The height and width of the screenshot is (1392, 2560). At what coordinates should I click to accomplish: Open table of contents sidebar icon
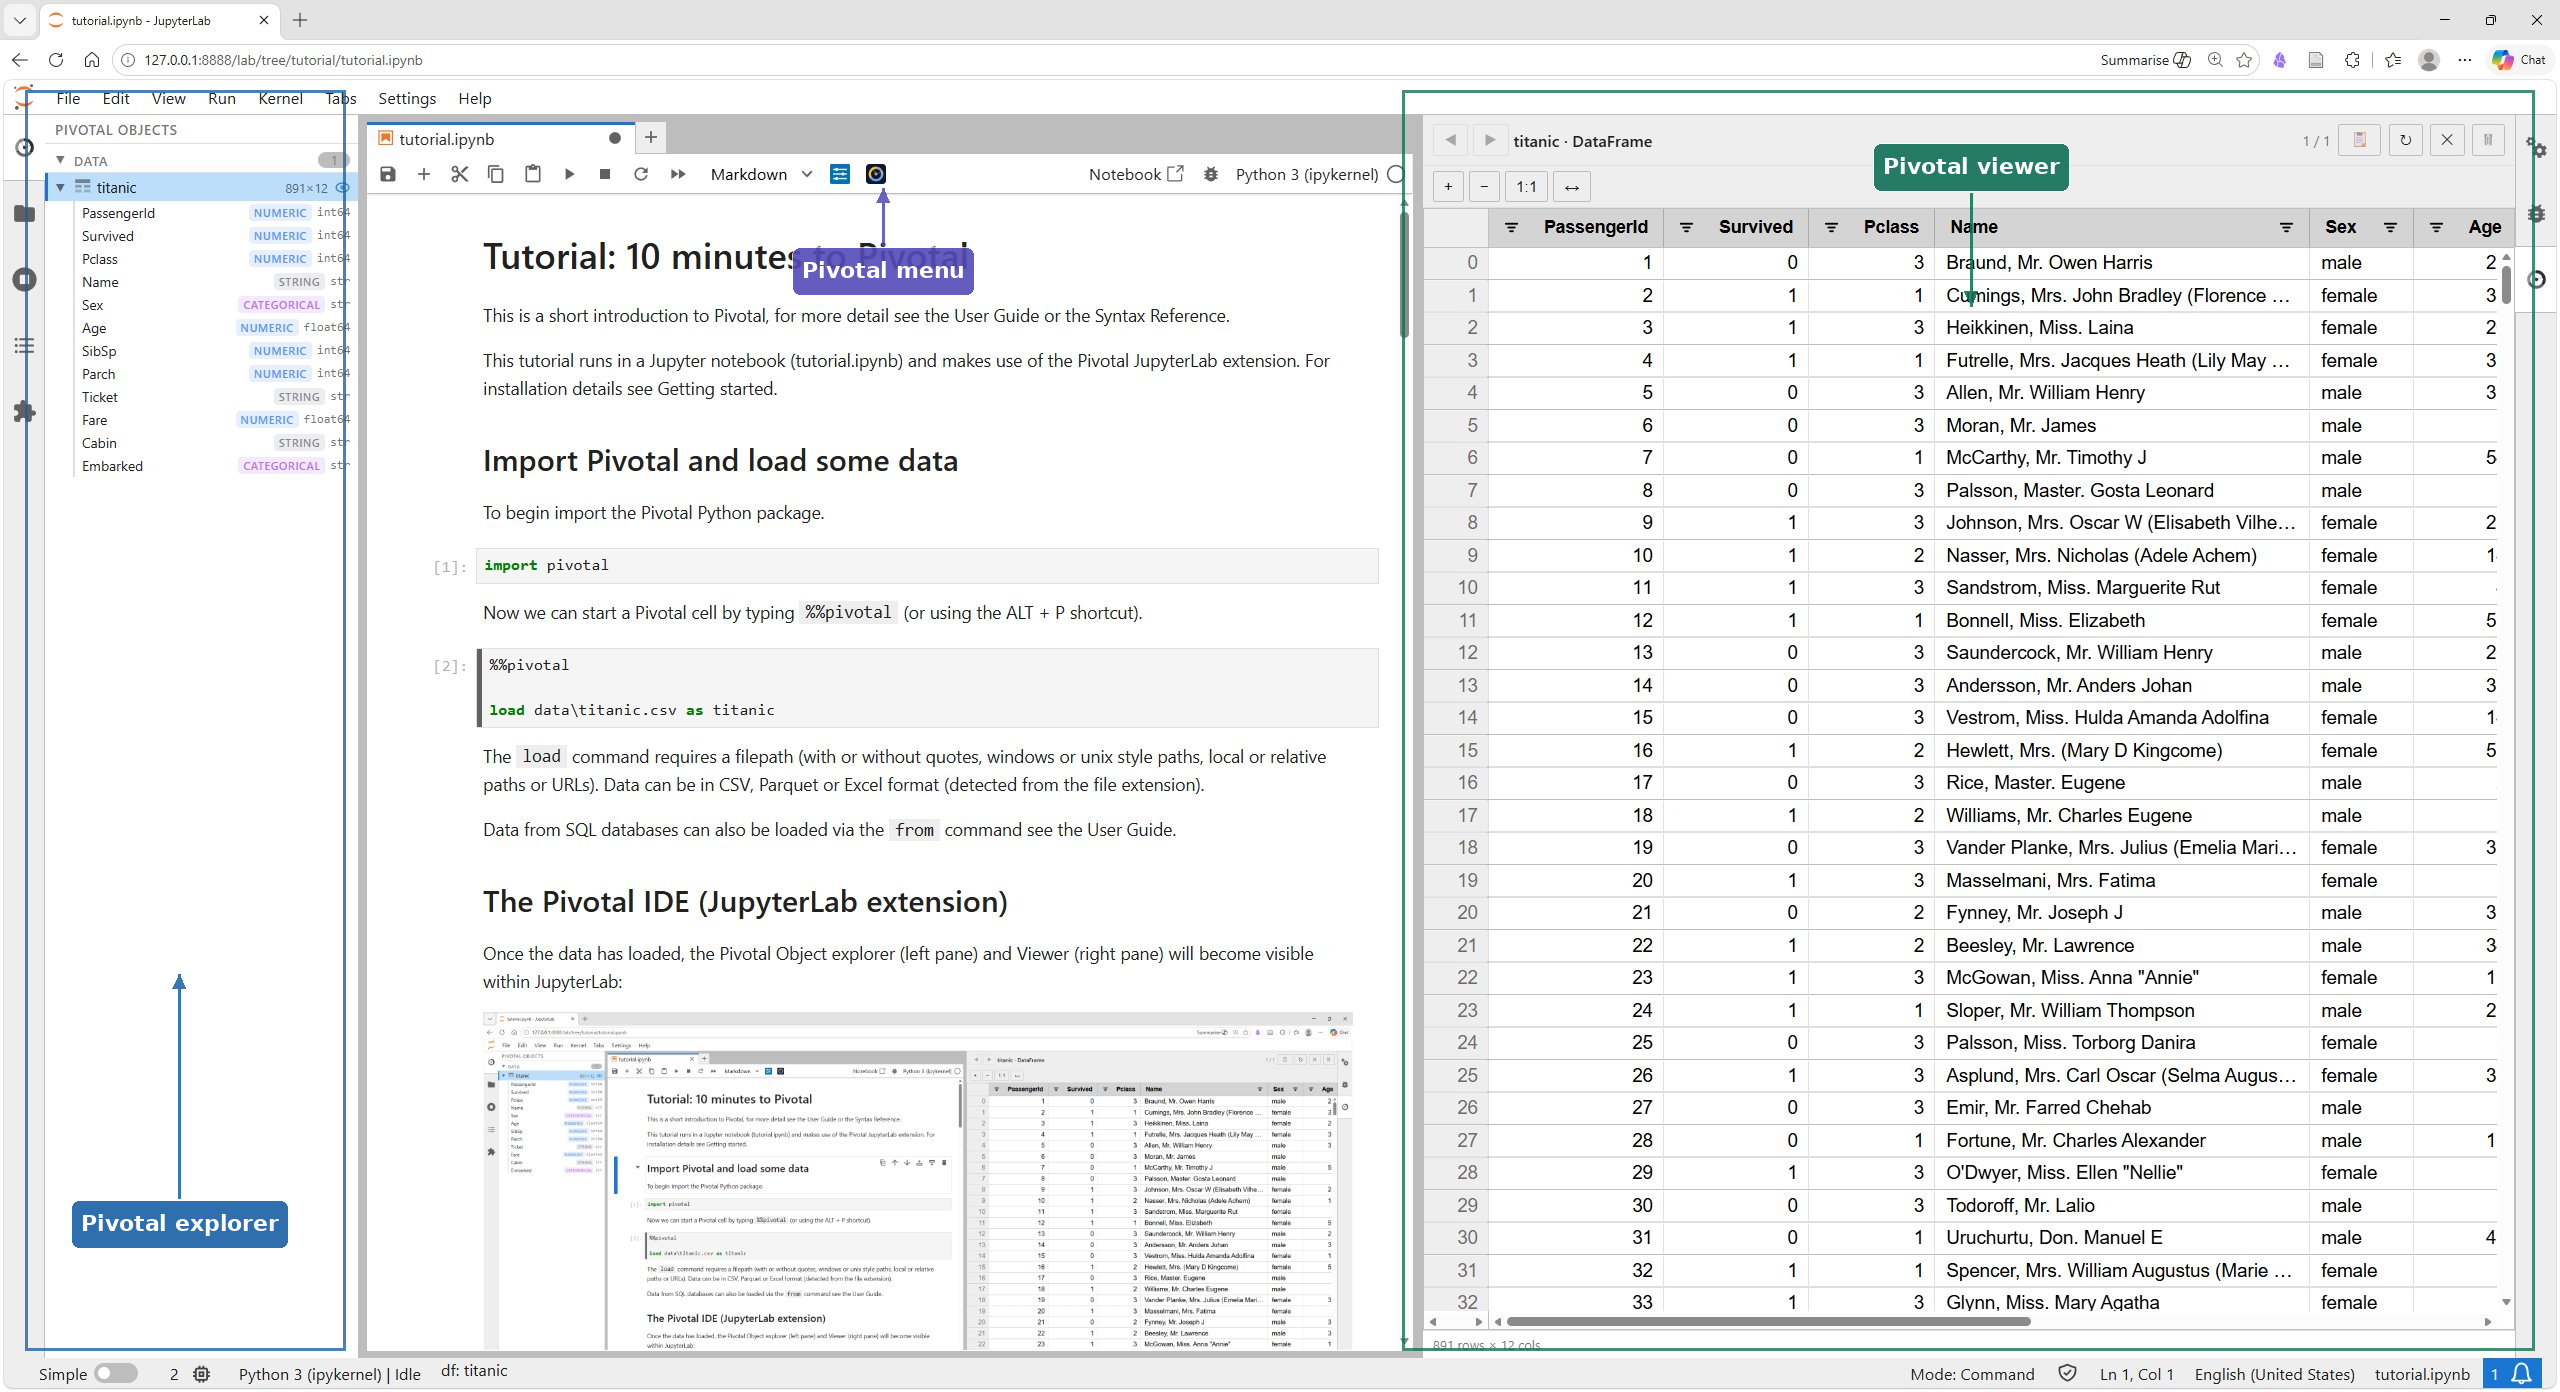[24, 346]
